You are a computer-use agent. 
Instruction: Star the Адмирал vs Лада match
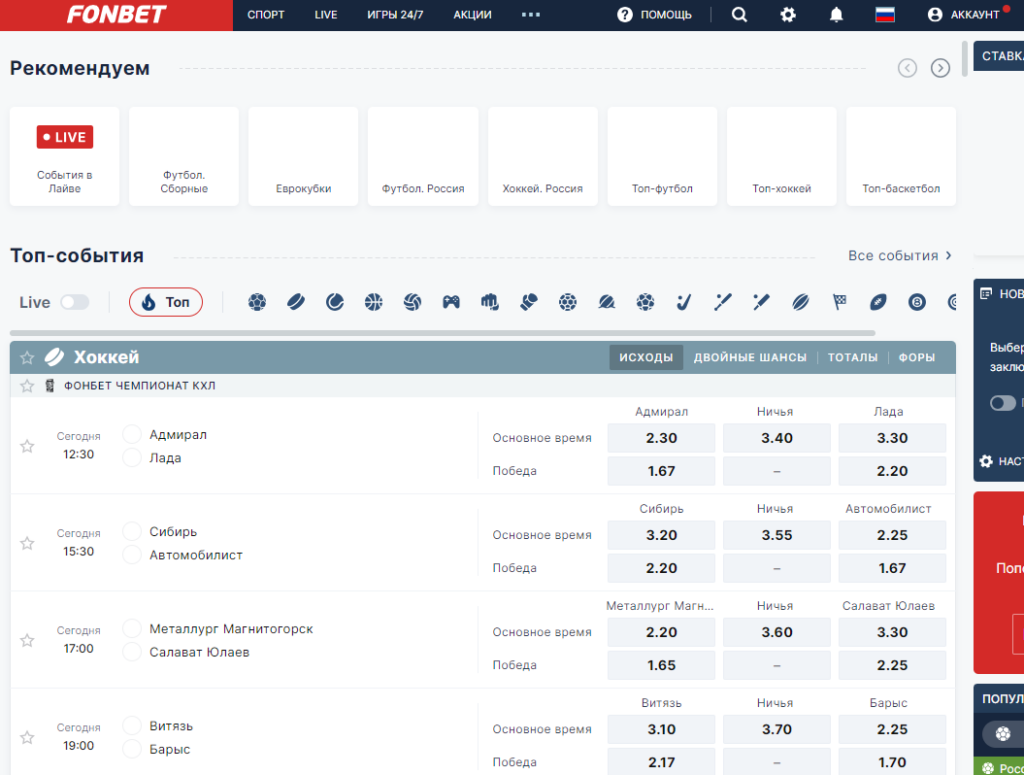click(27, 447)
